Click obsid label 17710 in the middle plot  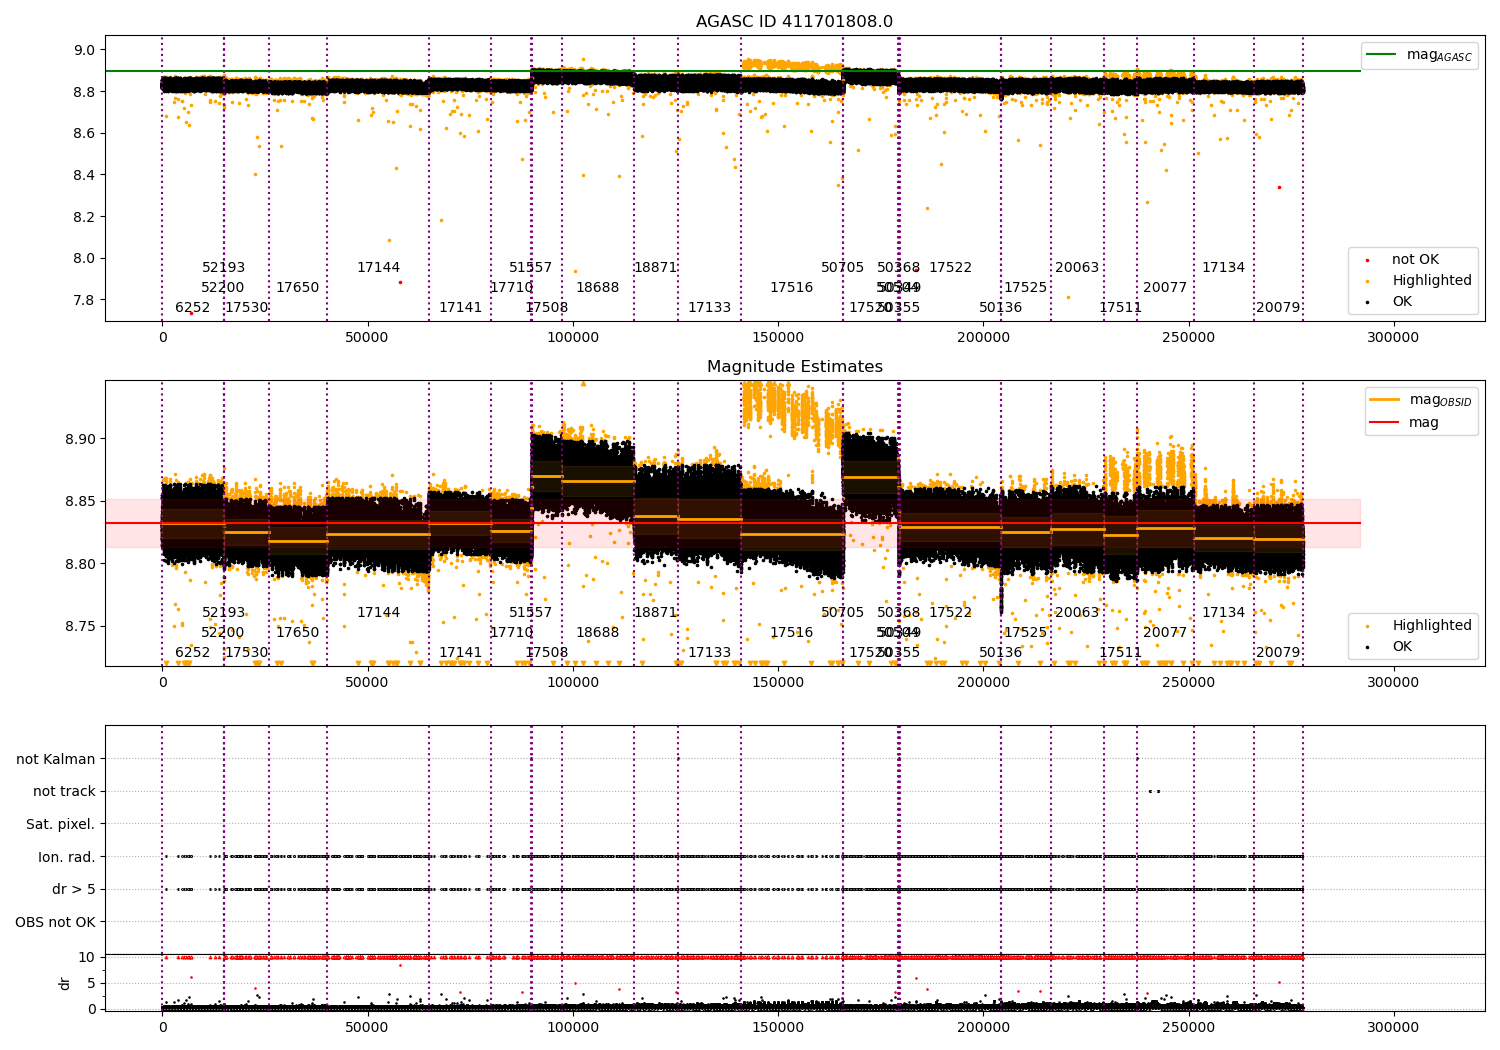click(511, 633)
